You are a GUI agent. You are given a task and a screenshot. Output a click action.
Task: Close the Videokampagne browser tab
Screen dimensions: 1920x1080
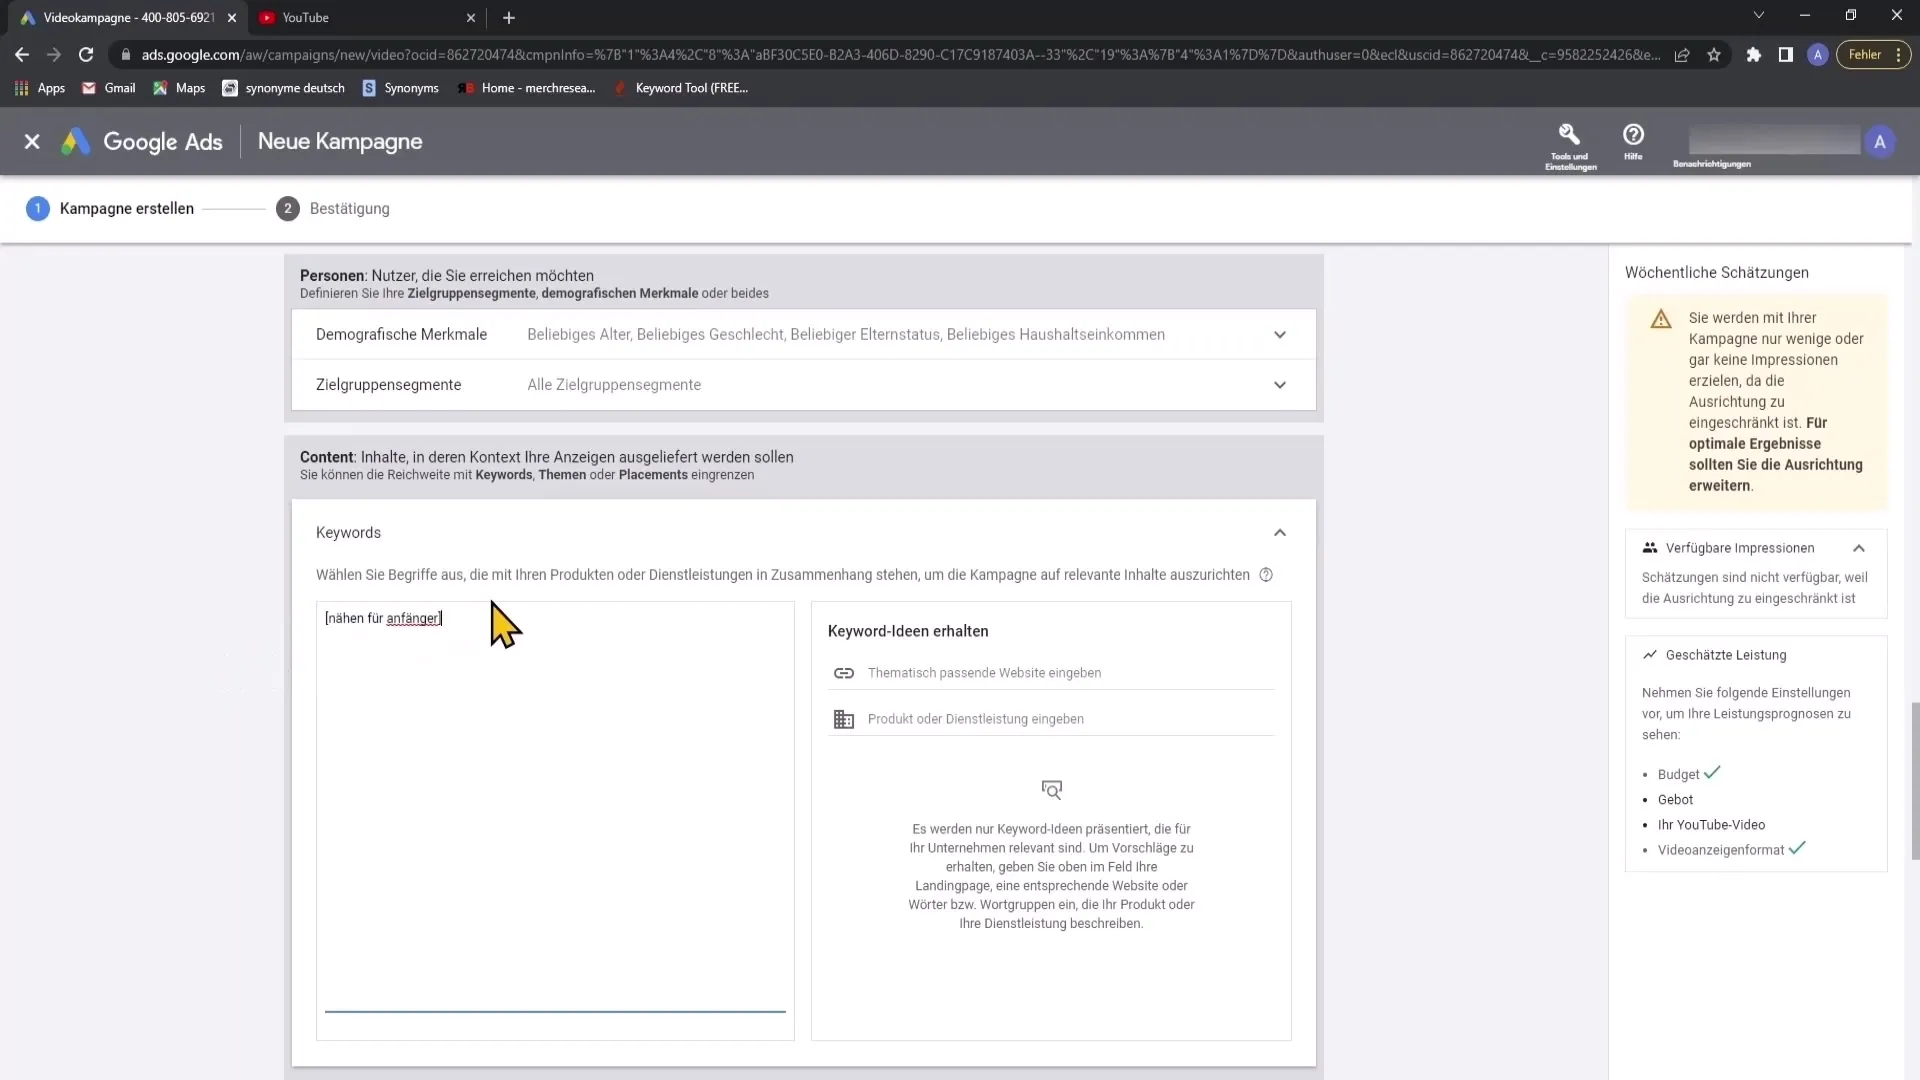coord(231,18)
